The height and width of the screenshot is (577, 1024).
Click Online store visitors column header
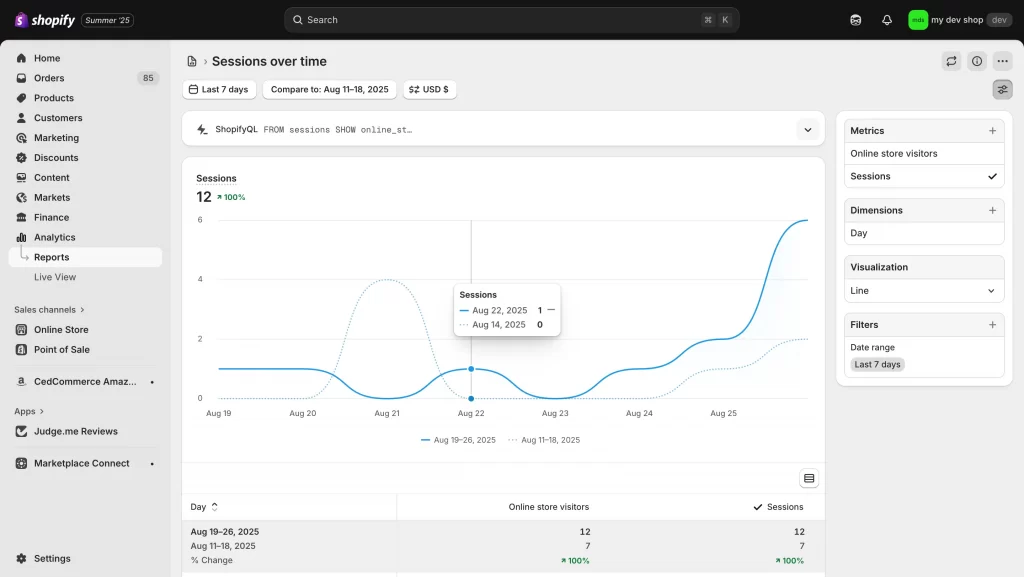pos(549,507)
